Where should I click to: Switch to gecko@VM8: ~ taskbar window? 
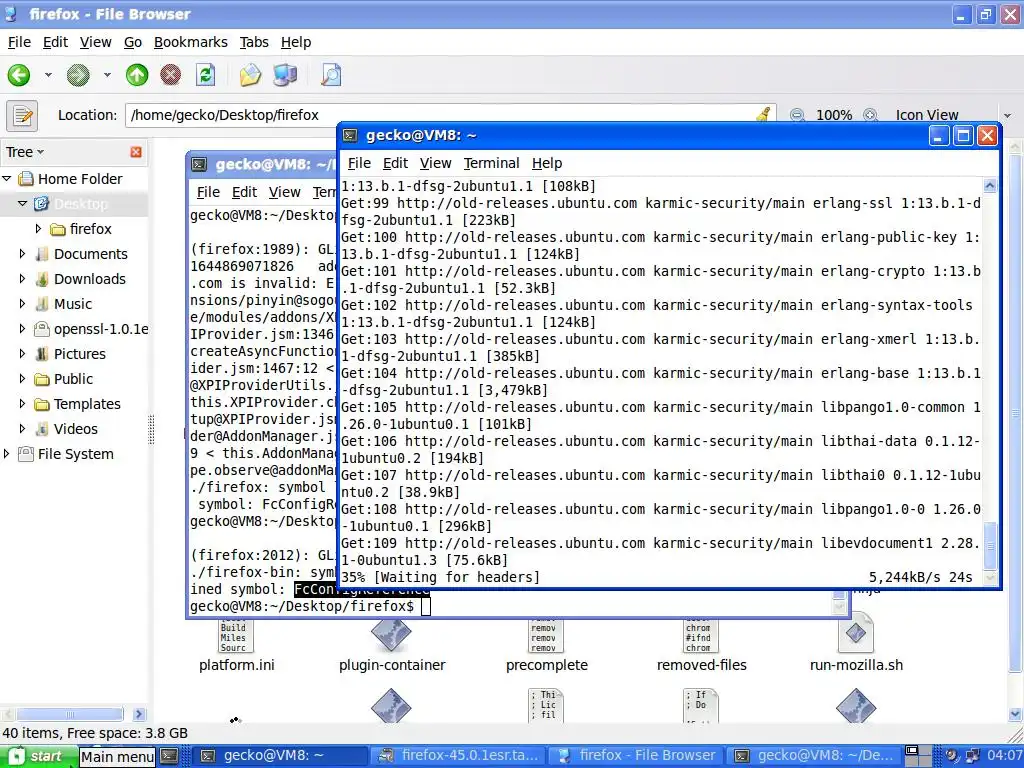point(281,756)
